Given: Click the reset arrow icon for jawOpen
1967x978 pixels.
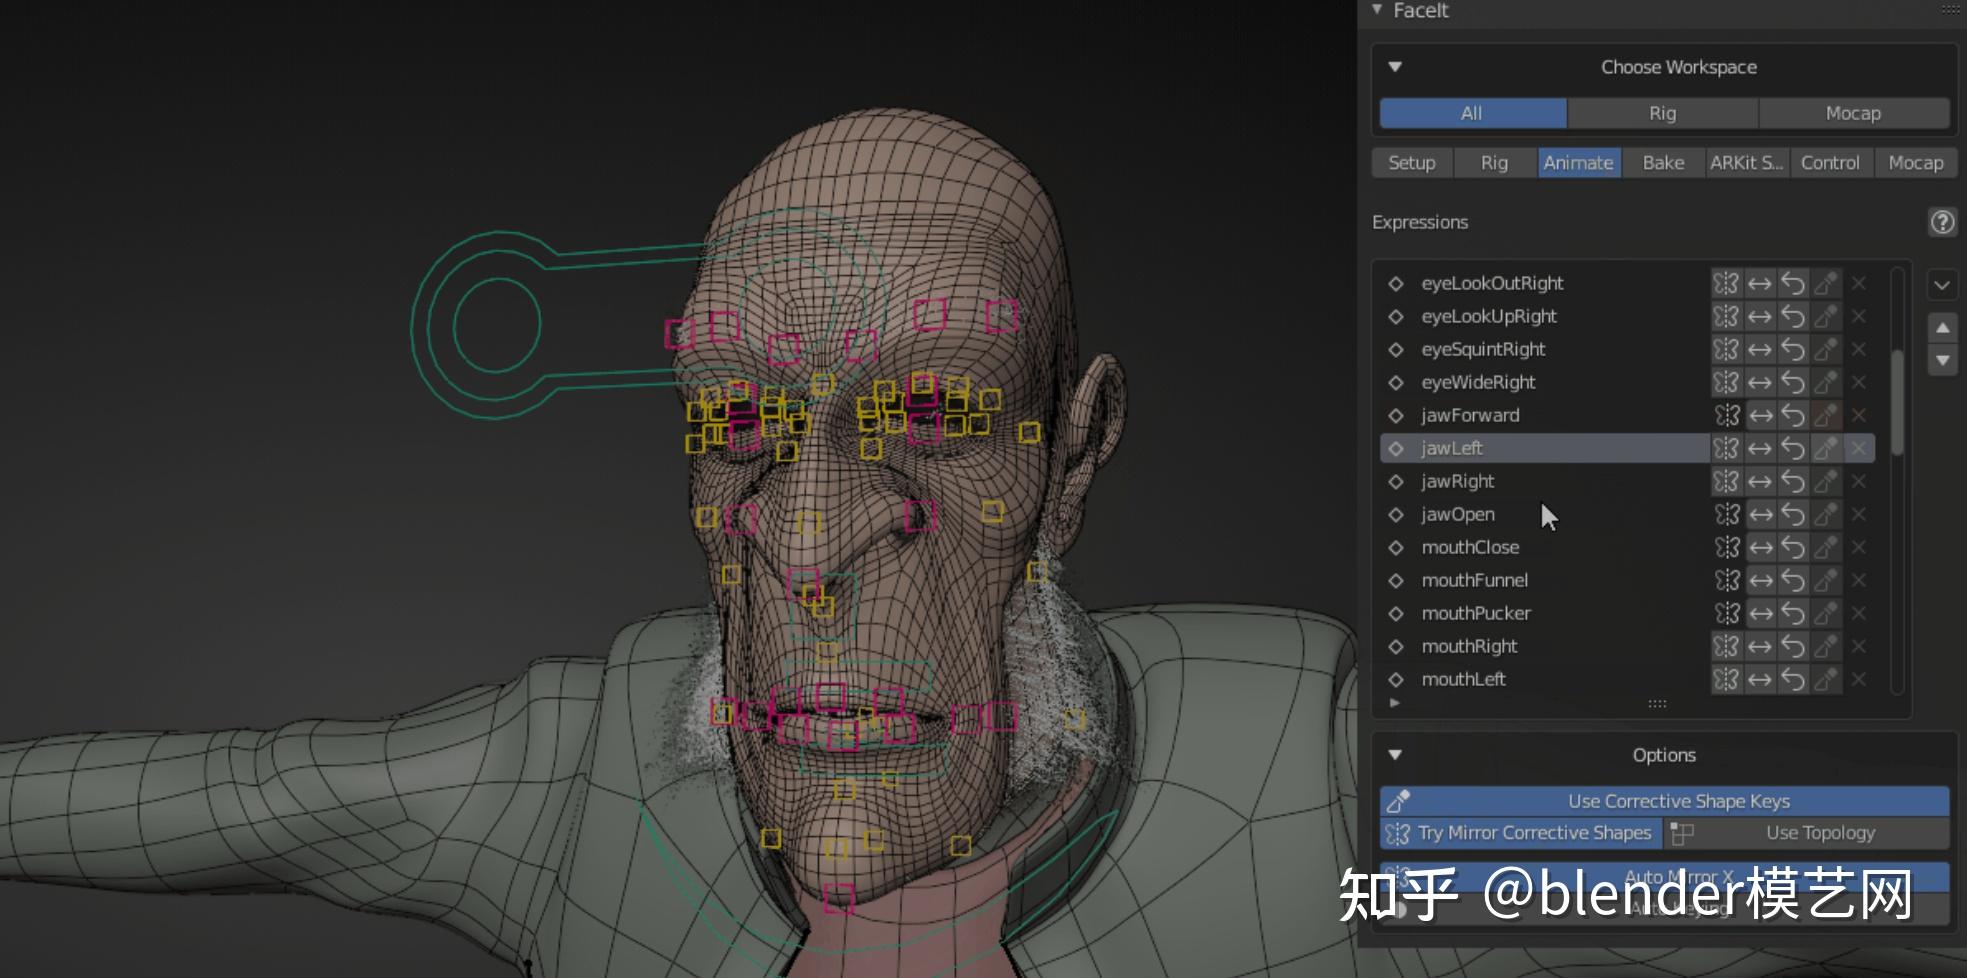Looking at the screenshot, I should (x=1793, y=514).
